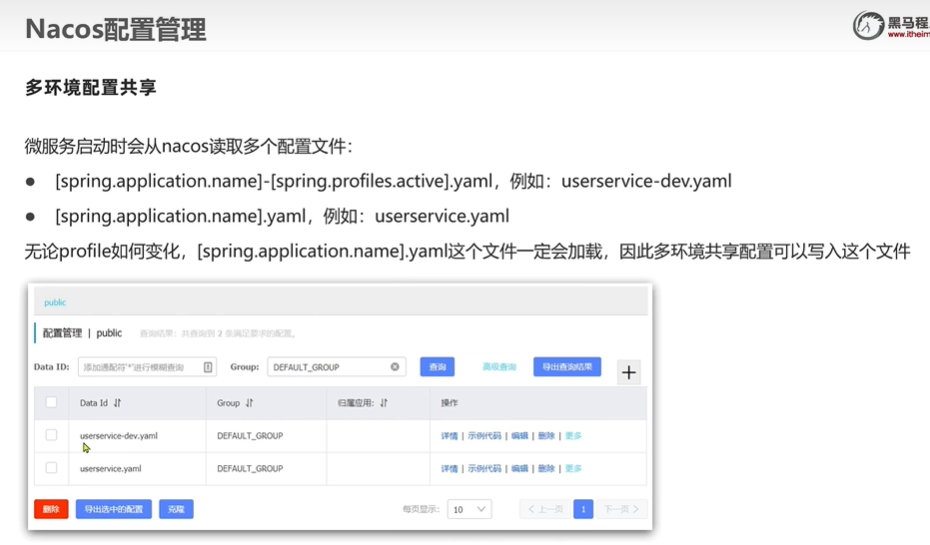The height and width of the screenshot is (545, 930).
Task: Click the Data ID input field
Action: coord(147,367)
